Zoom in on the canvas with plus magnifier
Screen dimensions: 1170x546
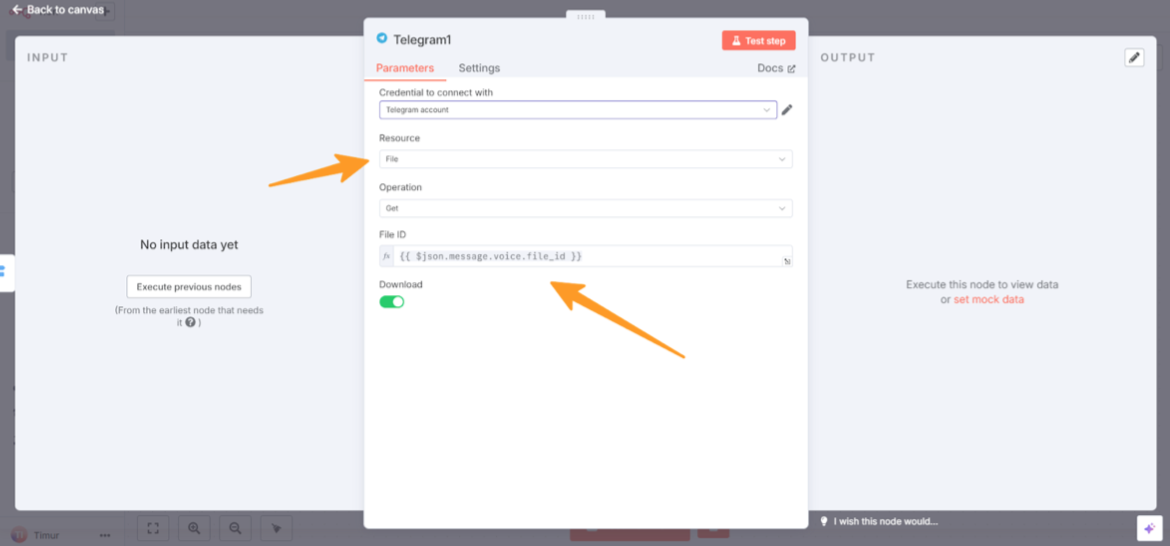[194, 527]
